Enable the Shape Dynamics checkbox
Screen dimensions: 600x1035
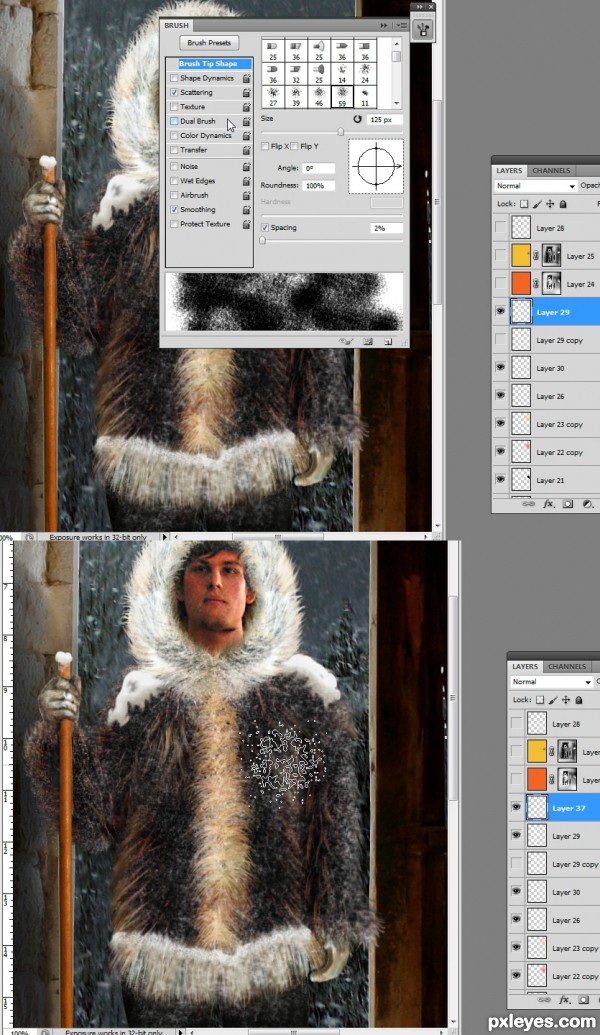coord(174,78)
